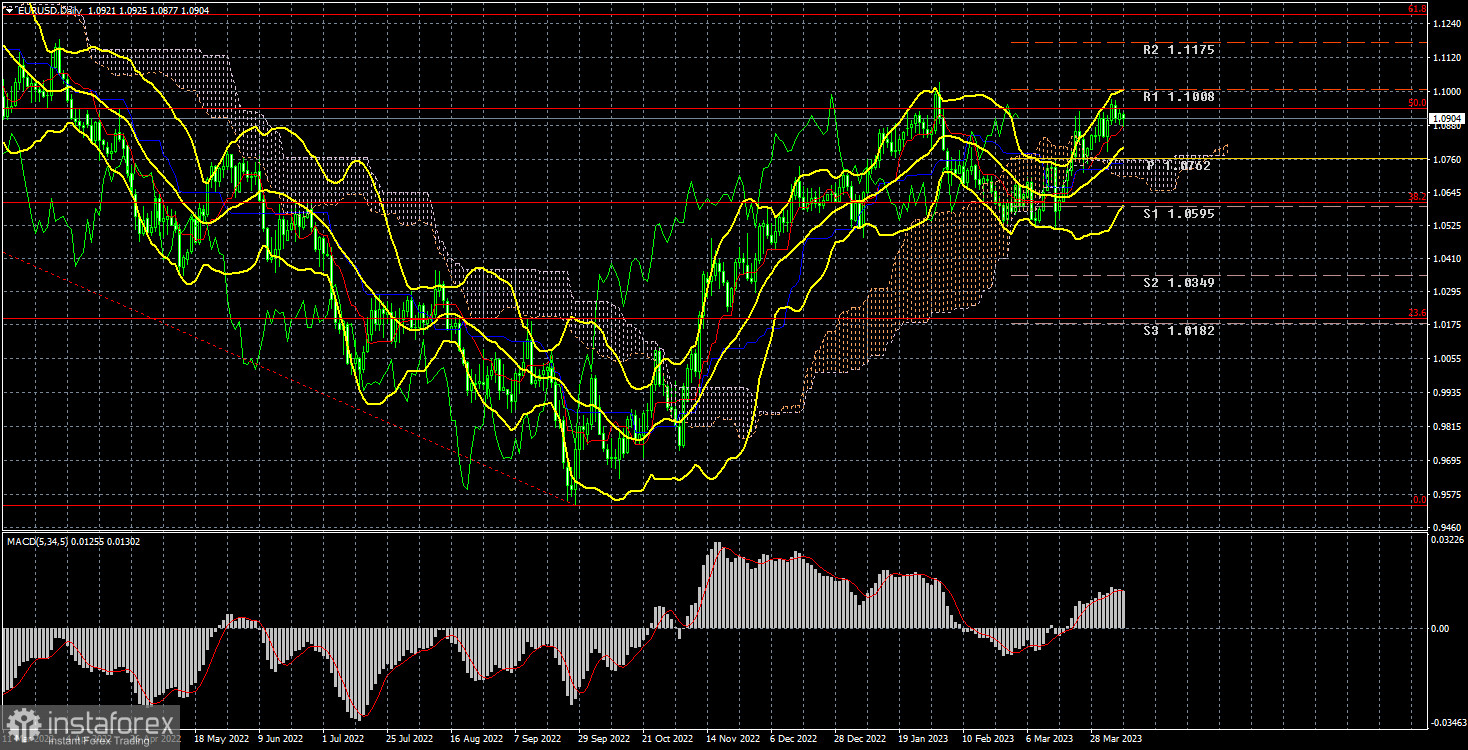Click the S2 1.0349 support label
This screenshot has width=1468, height=750.
(x=1180, y=283)
